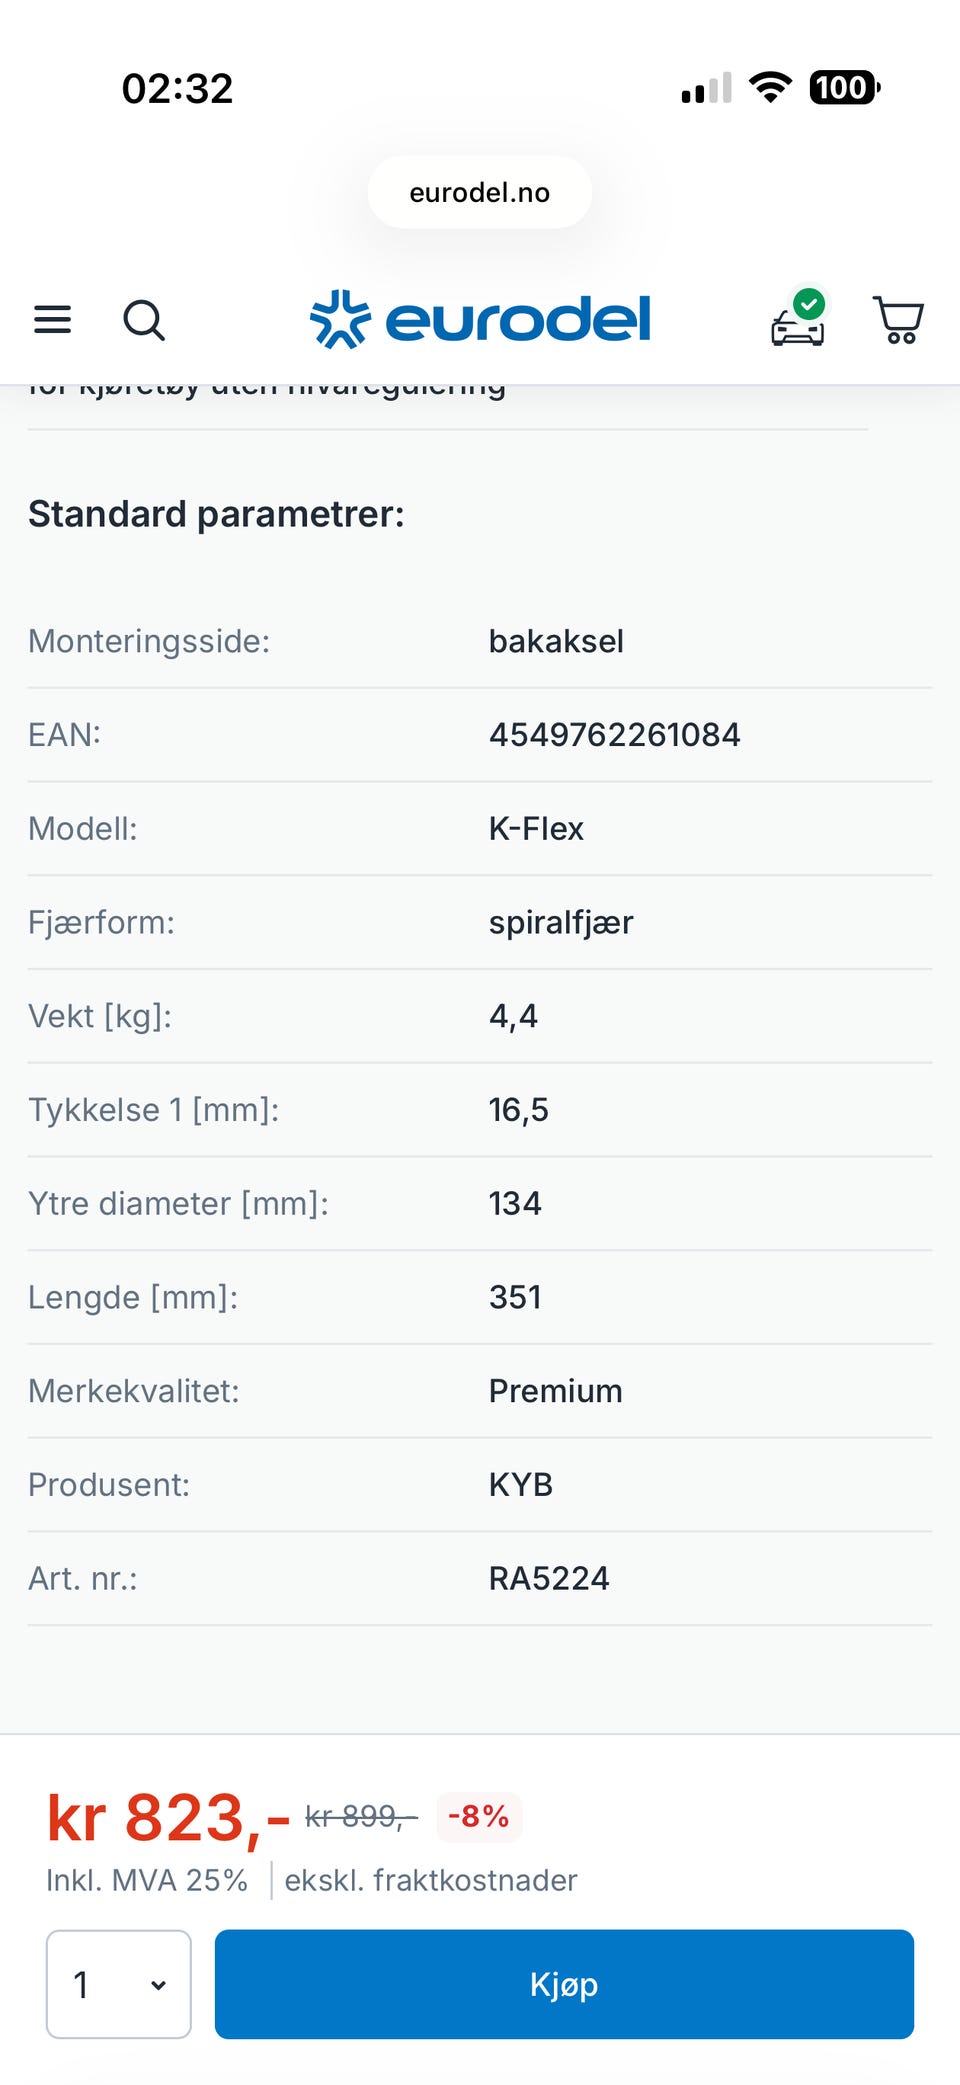Screen dimensions: 960x2085
Task: Tap the KYB manufacturer value
Action: click(x=521, y=1485)
